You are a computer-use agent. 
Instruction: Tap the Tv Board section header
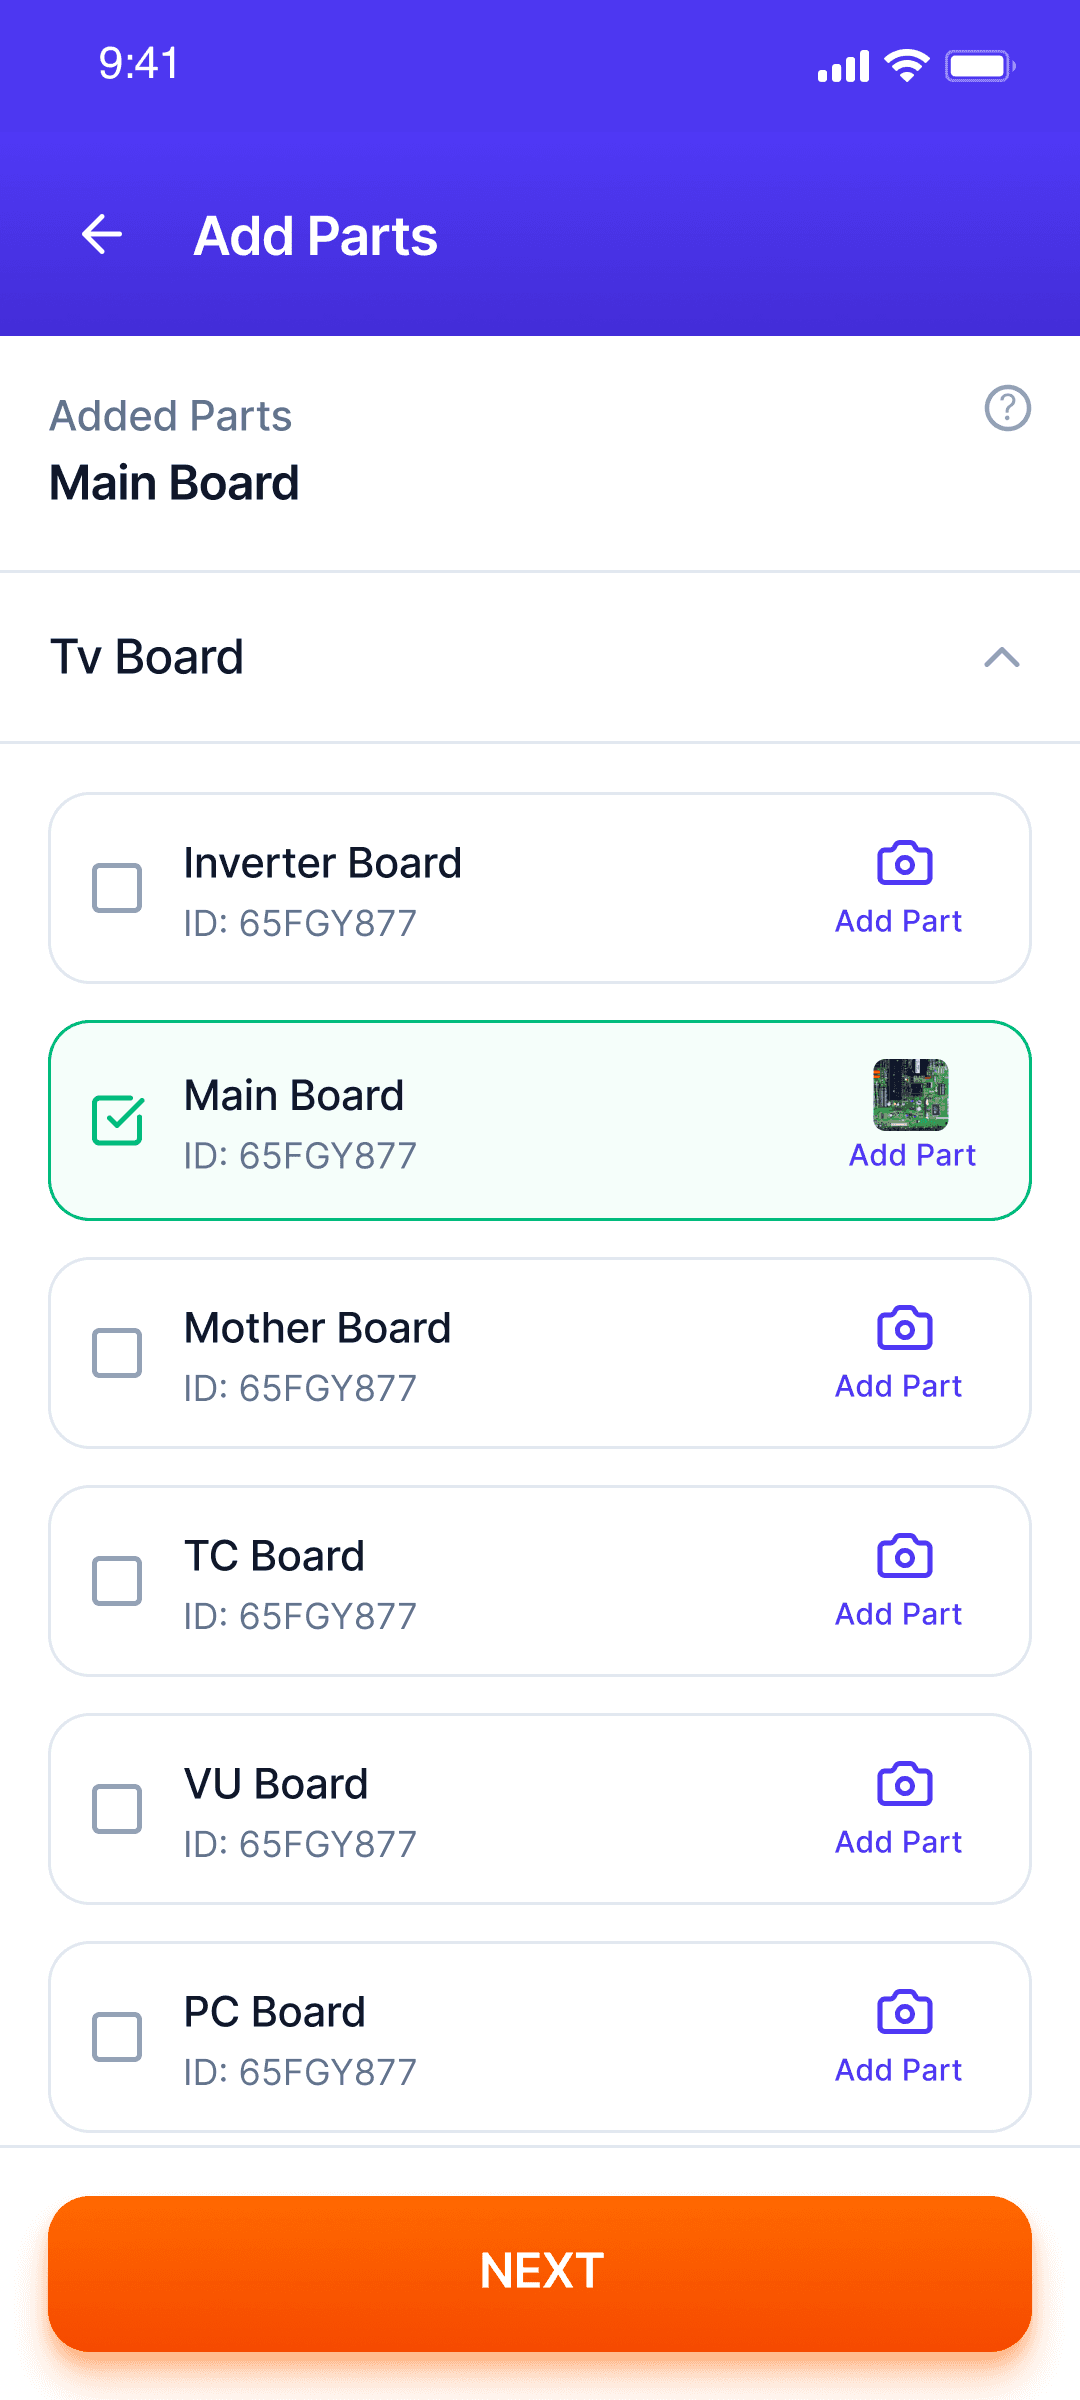[540, 657]
